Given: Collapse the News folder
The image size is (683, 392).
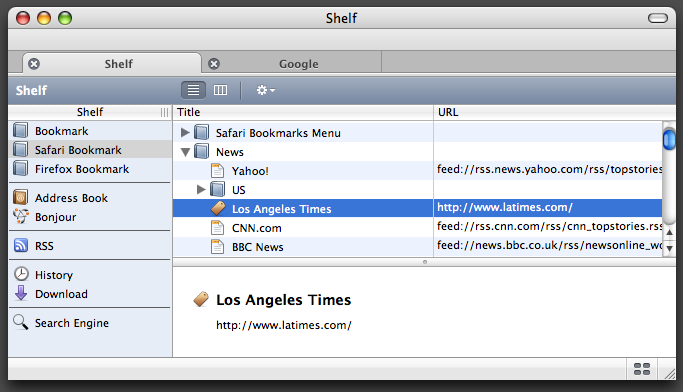Looking at the screenshot, I should [185, 152].
